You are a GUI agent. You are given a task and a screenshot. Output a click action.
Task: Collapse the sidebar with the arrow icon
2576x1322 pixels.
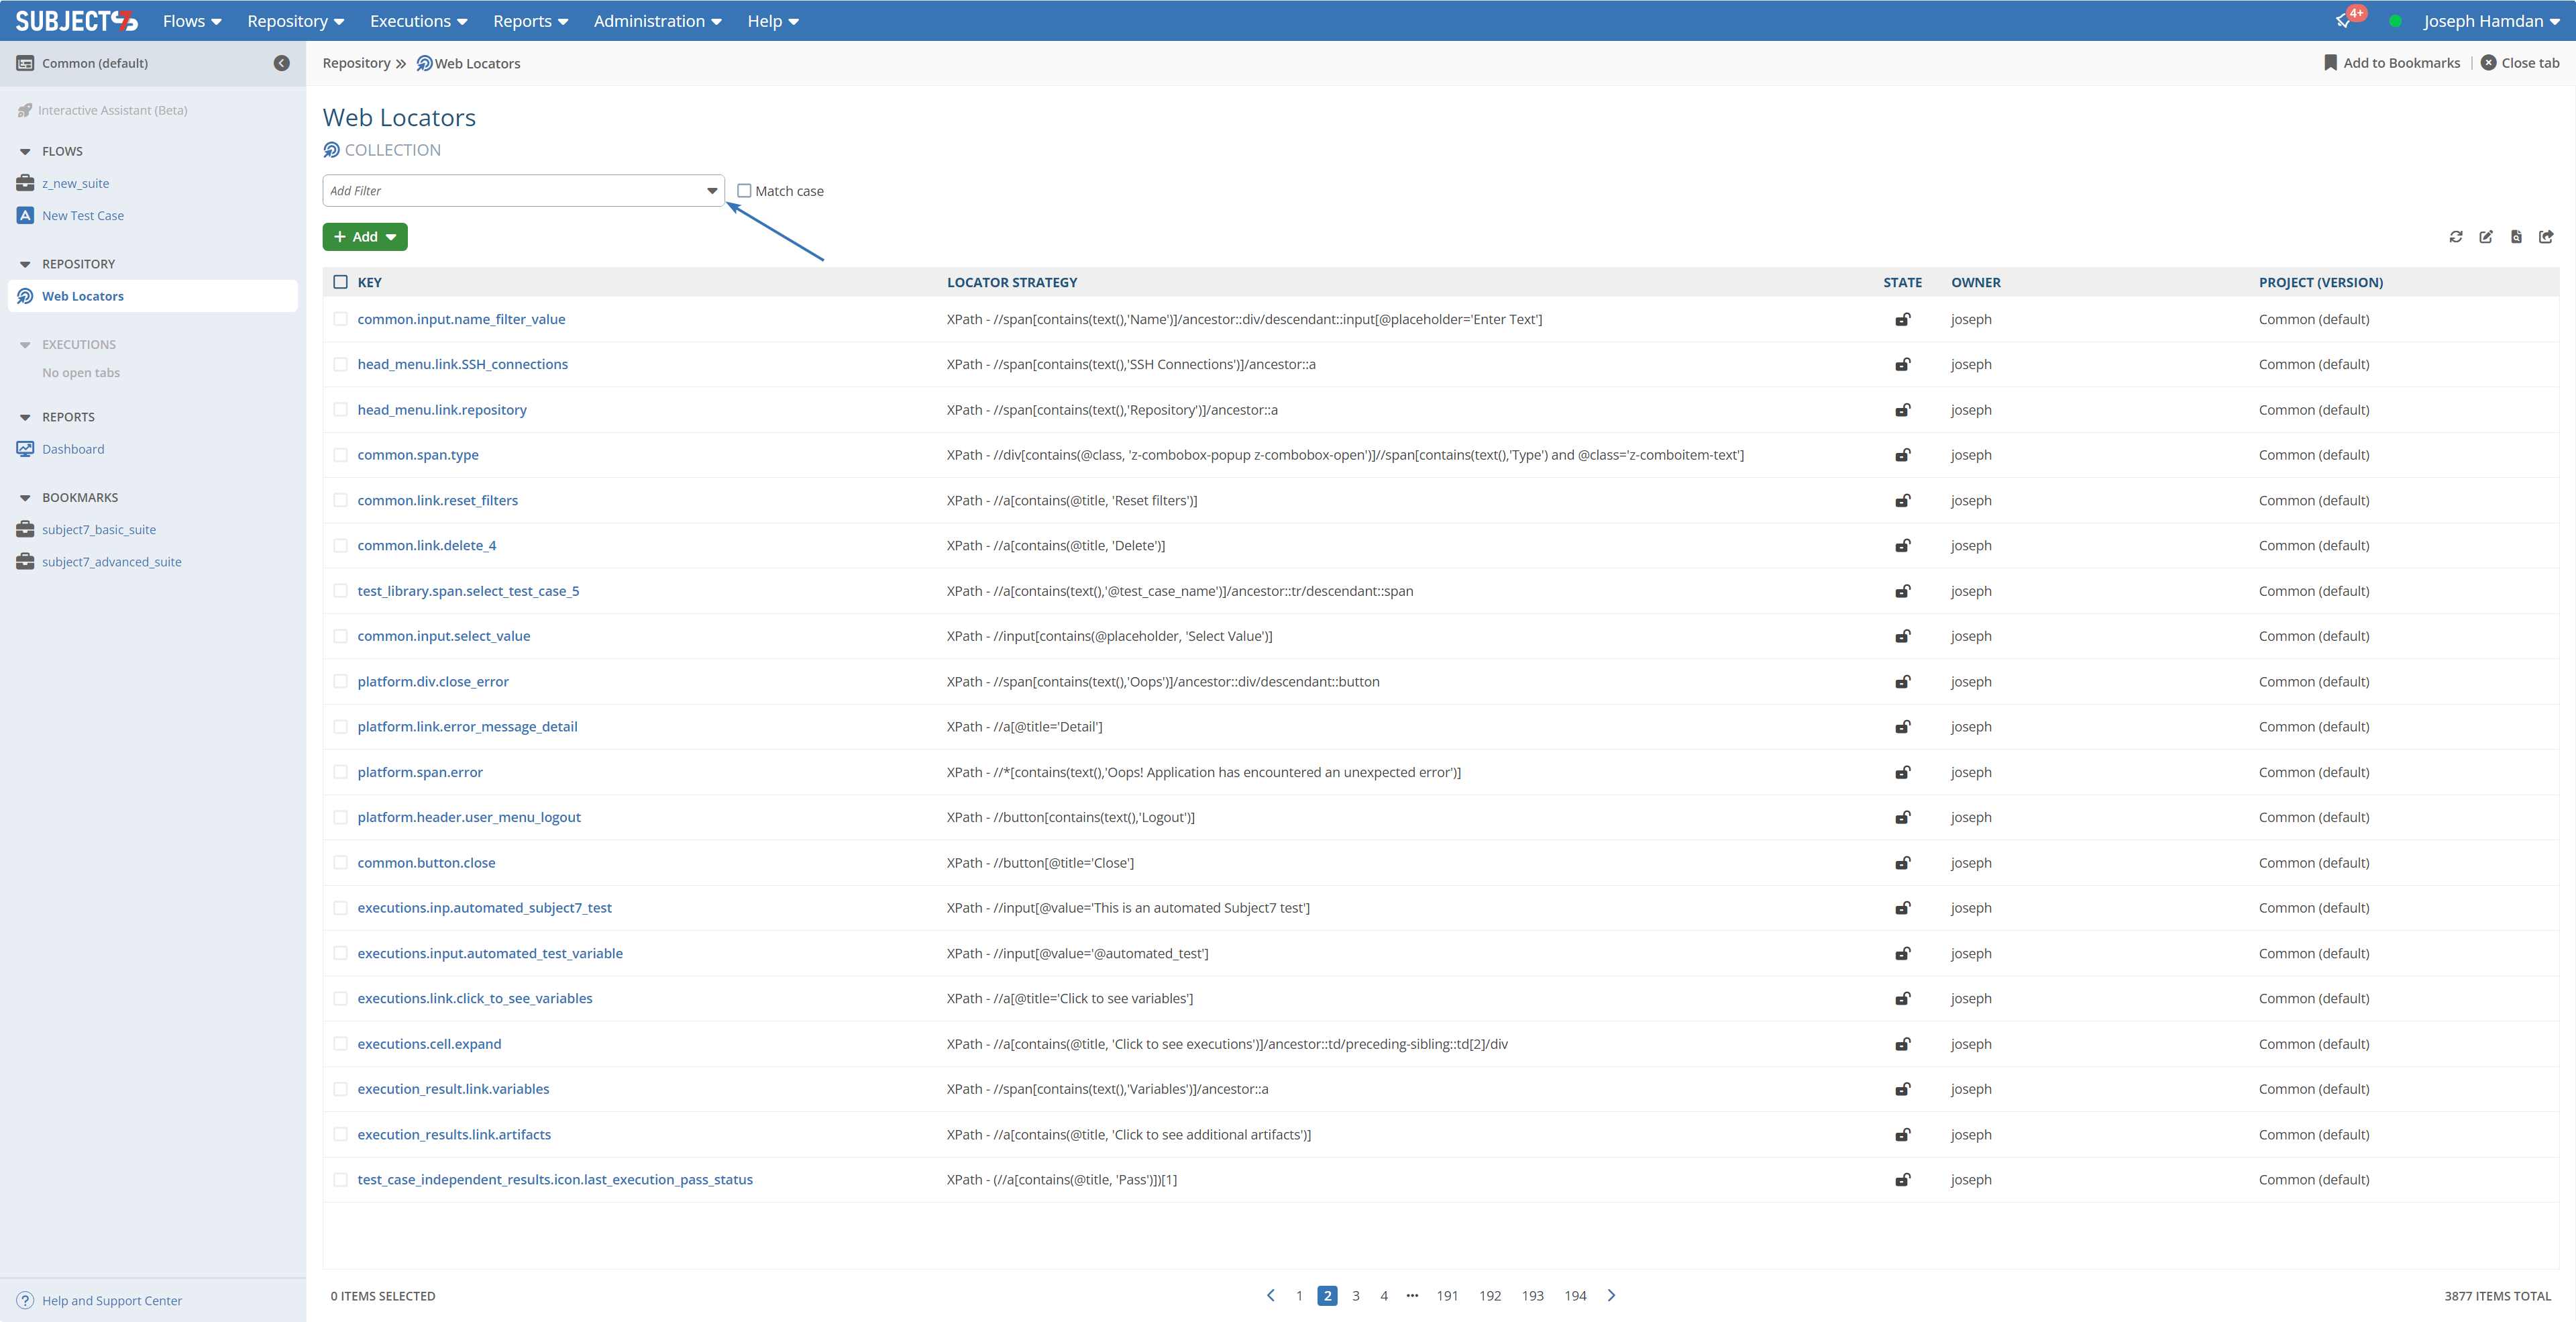click(x=282, y=63)
